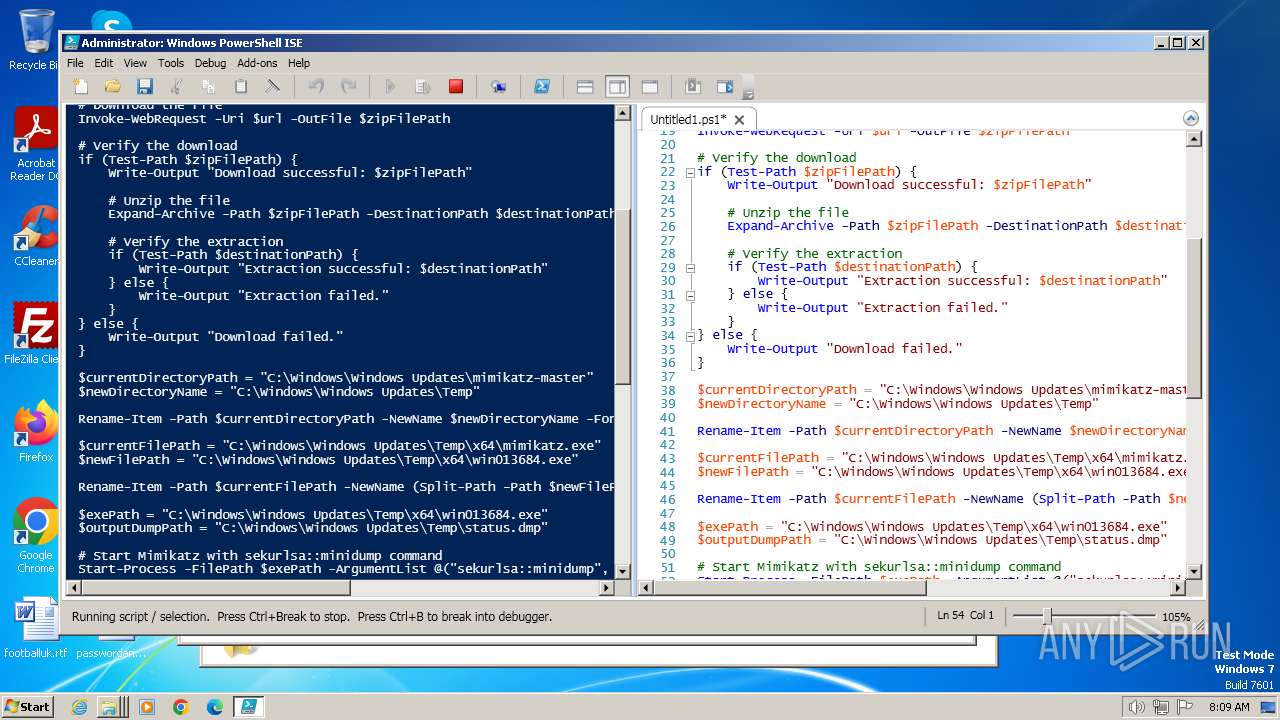
Task: Click script pane scroll-up arrow
Action: [x=1194, y=139]
